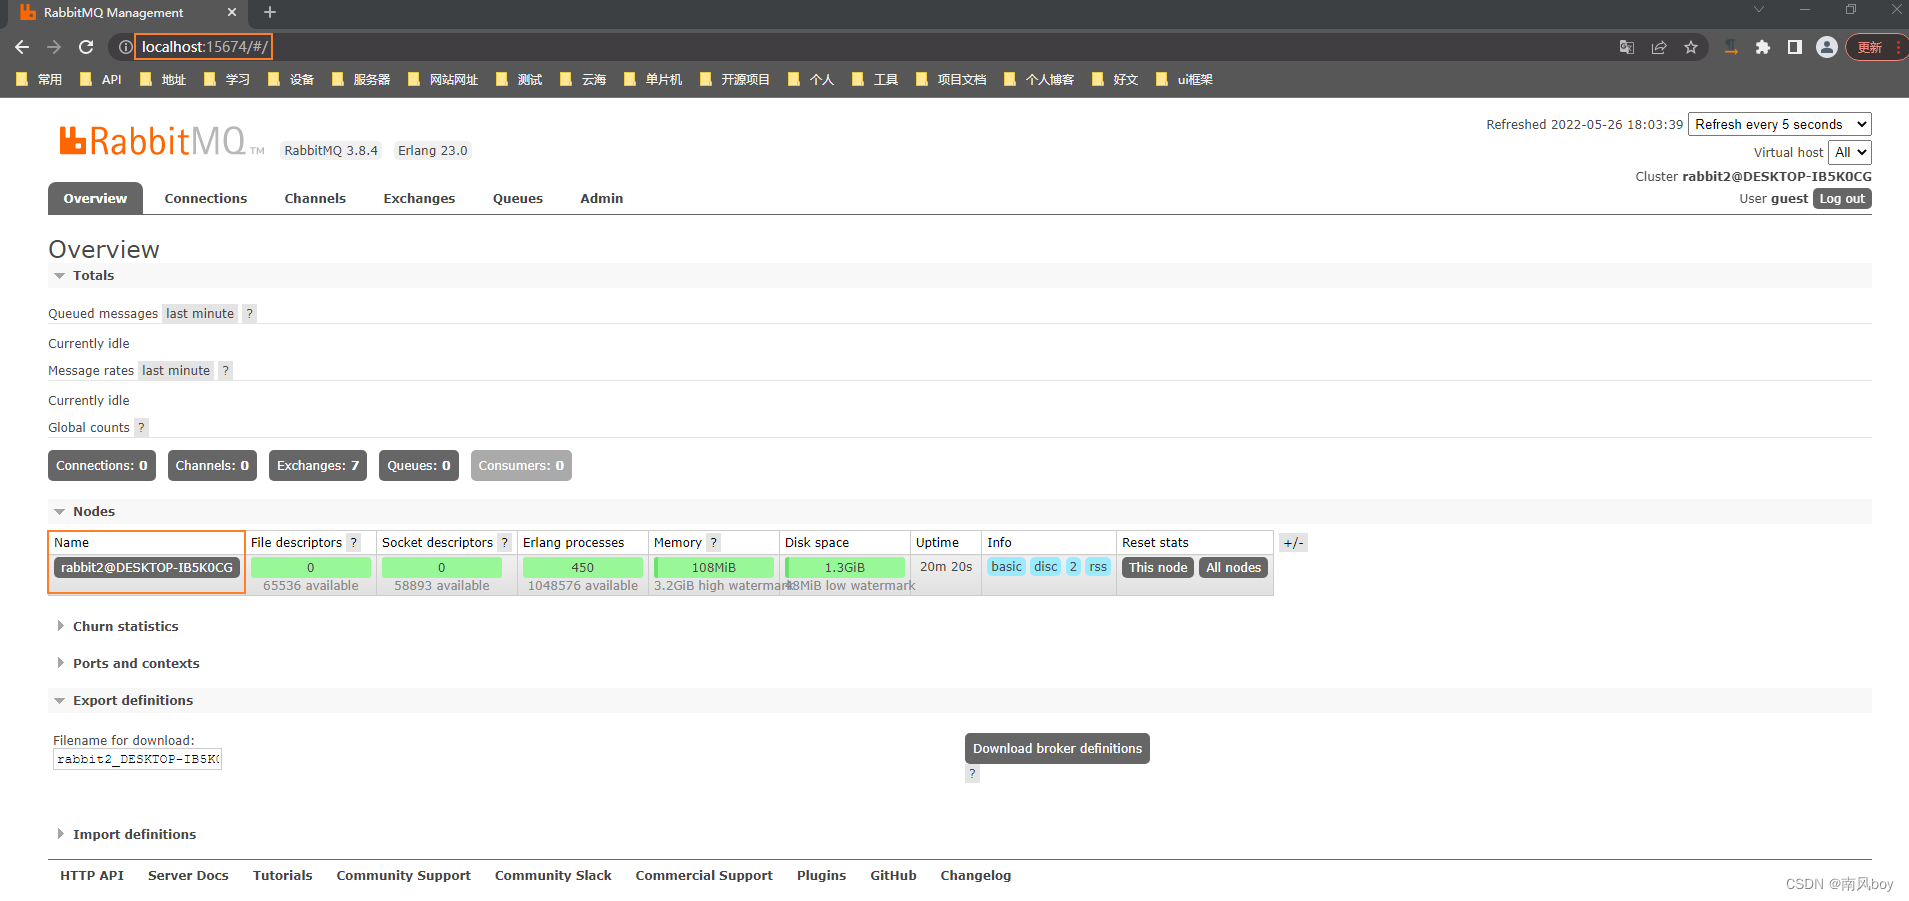Open the 服务器 bookmarks folder
This screenshot has width=1909, height=901.
(x=361, y=79)
